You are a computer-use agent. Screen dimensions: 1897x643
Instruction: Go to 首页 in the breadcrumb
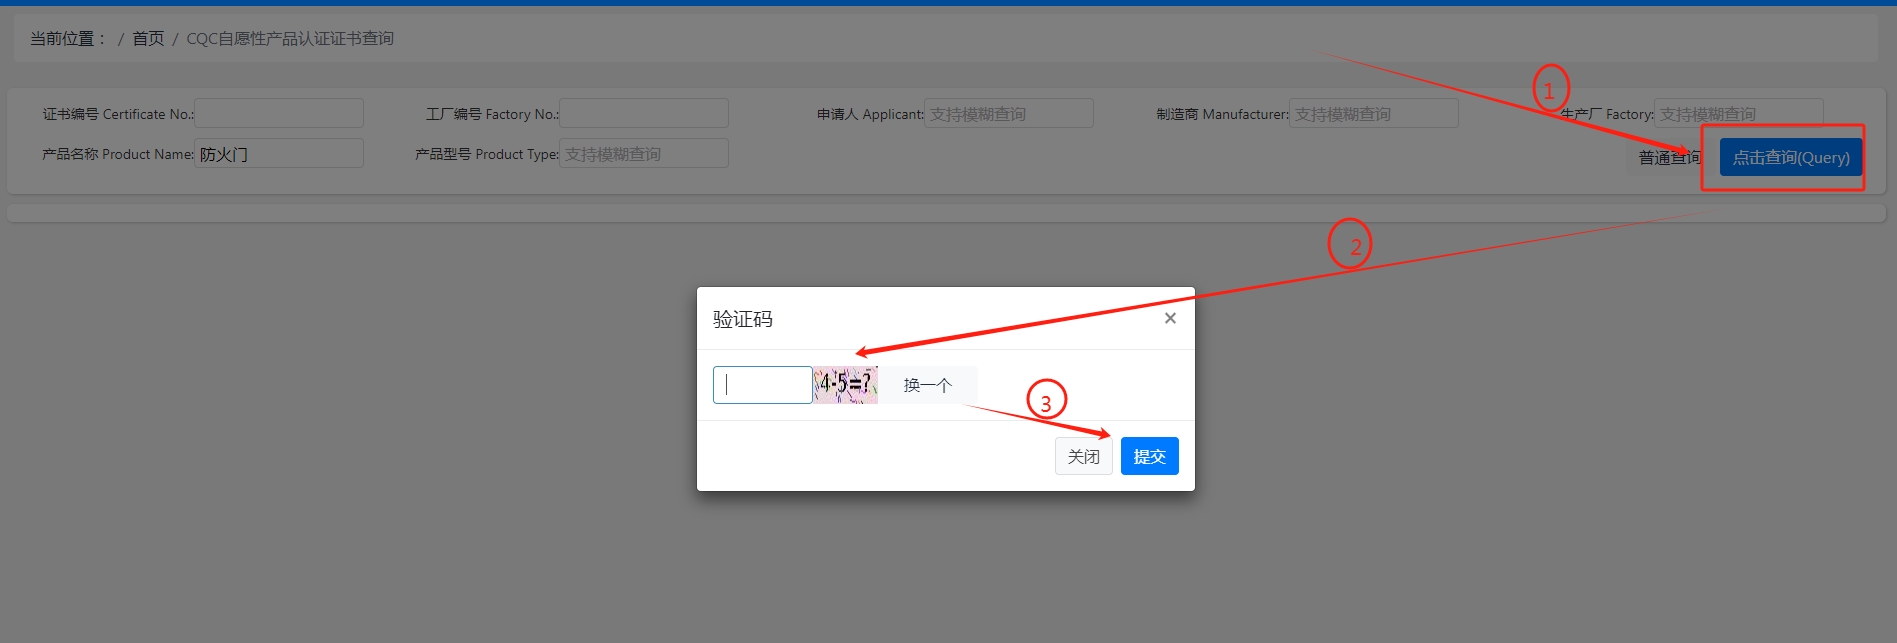tap(148, 38)
